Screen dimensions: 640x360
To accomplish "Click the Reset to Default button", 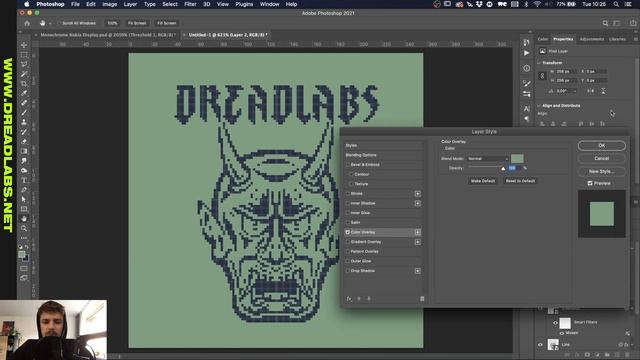I will click(520, 181).
